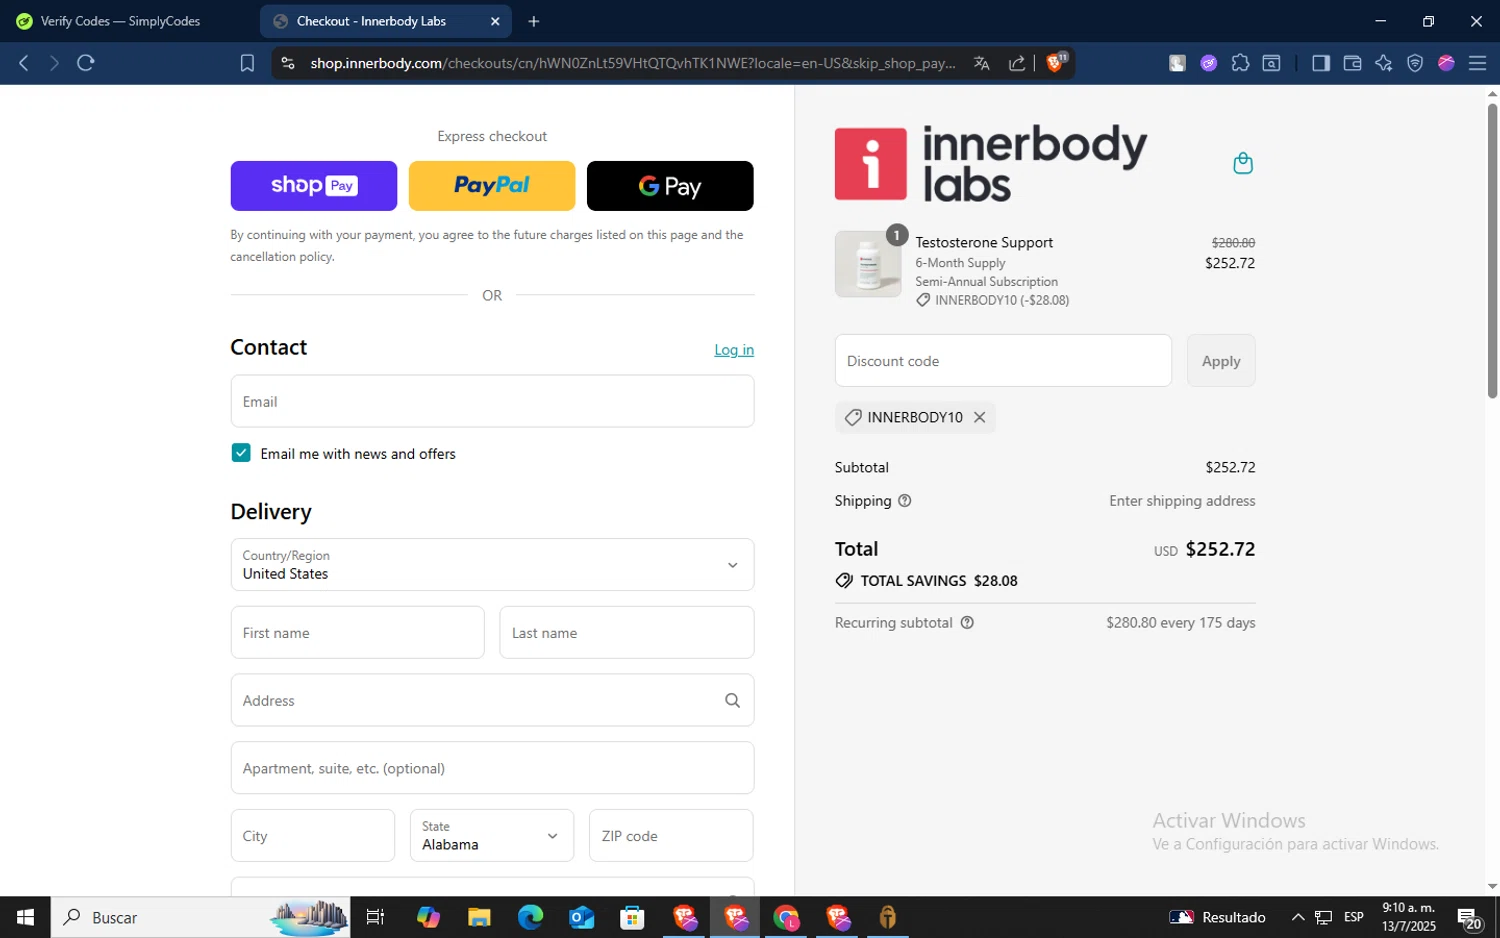
Task: Open Microsoft Store from taskbar
Action: coord(632,917)
